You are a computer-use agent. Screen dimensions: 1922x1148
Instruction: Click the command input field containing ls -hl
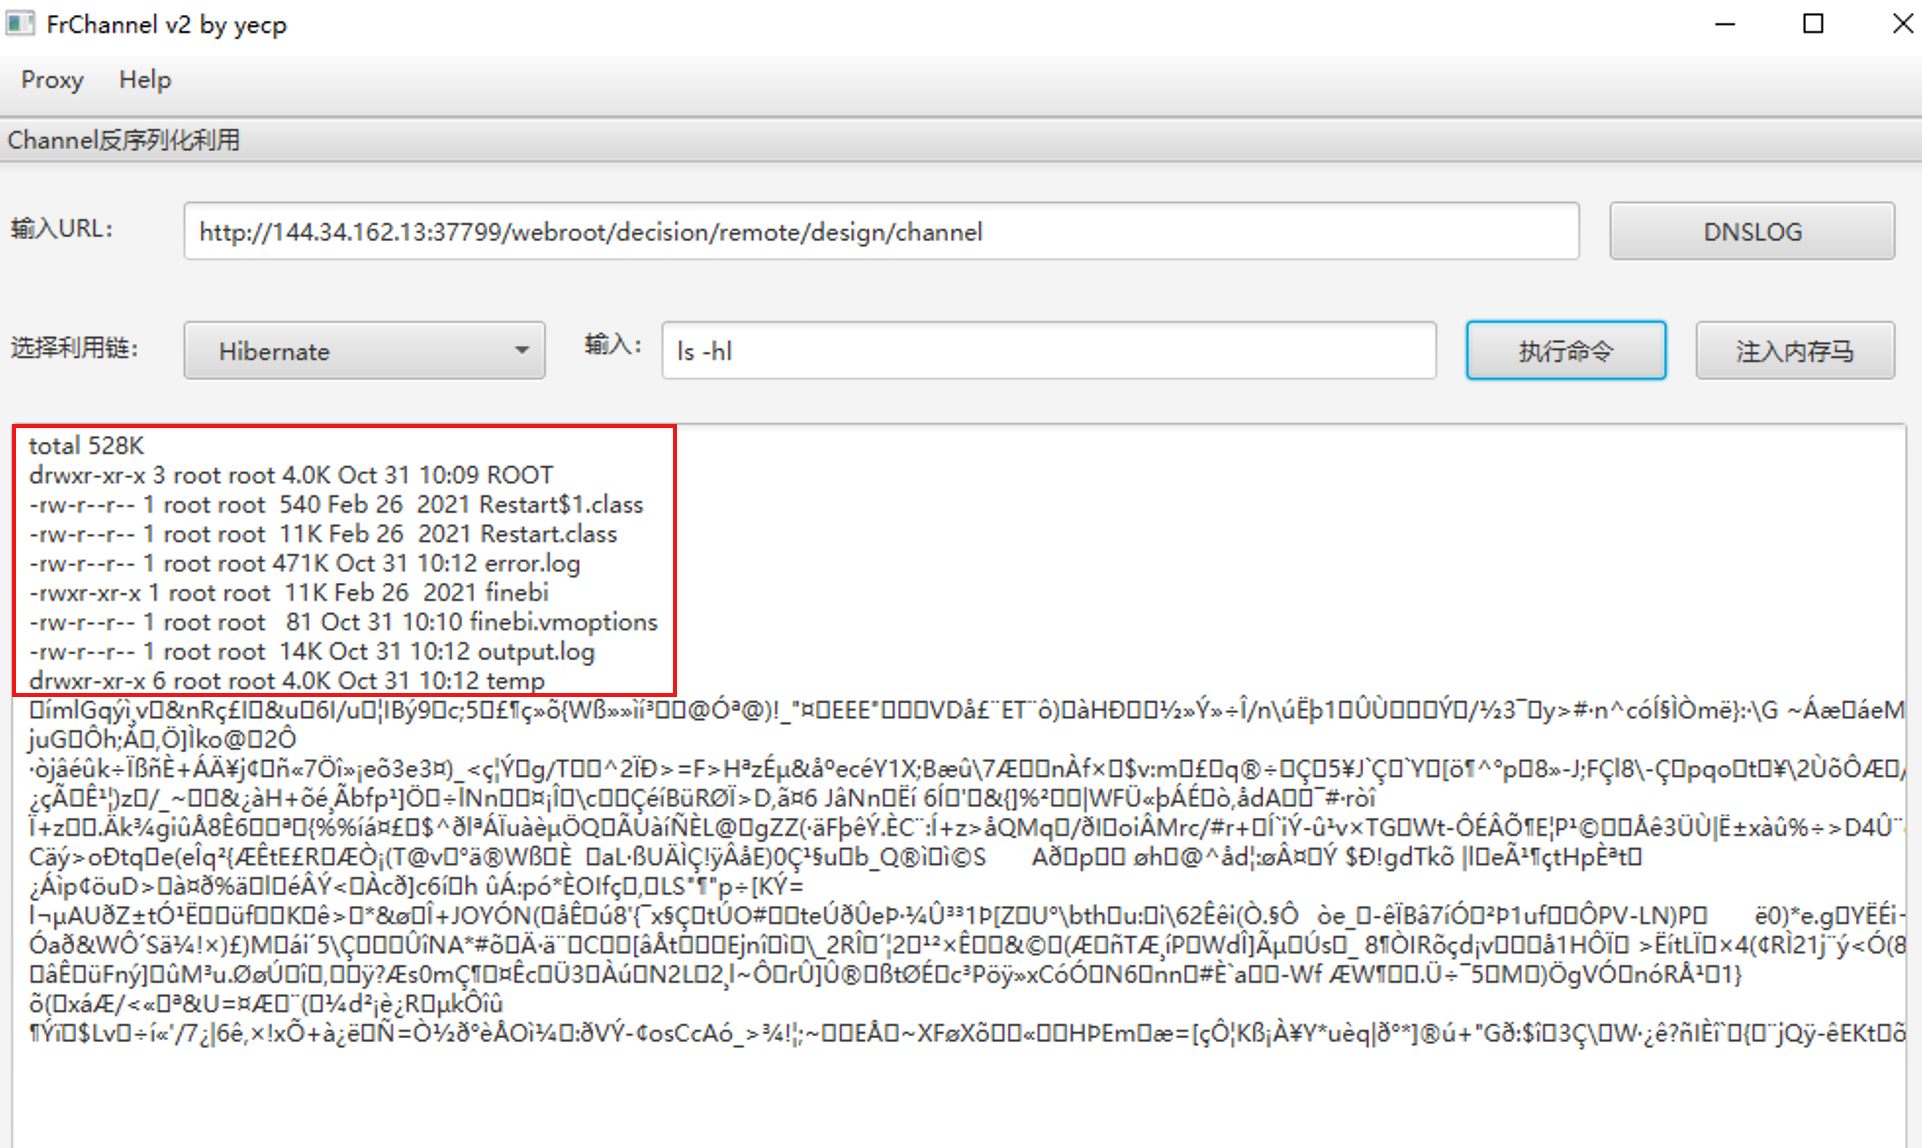[x=1048, y=351]
